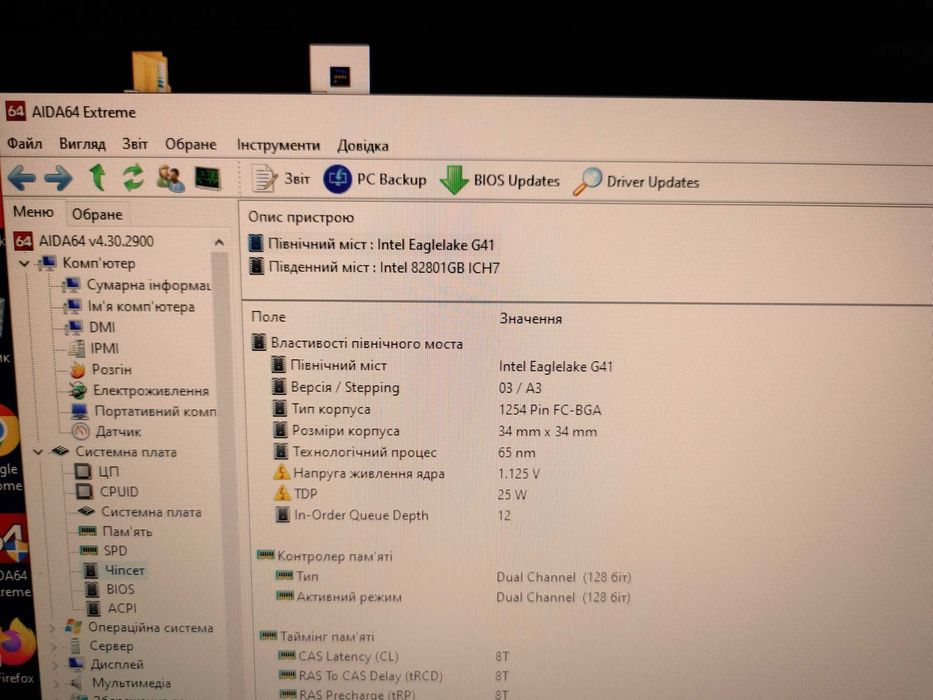Select AIDA64 v4.30.2900 root node
Screen dimensions: 933x700
(x=84, y=241)
